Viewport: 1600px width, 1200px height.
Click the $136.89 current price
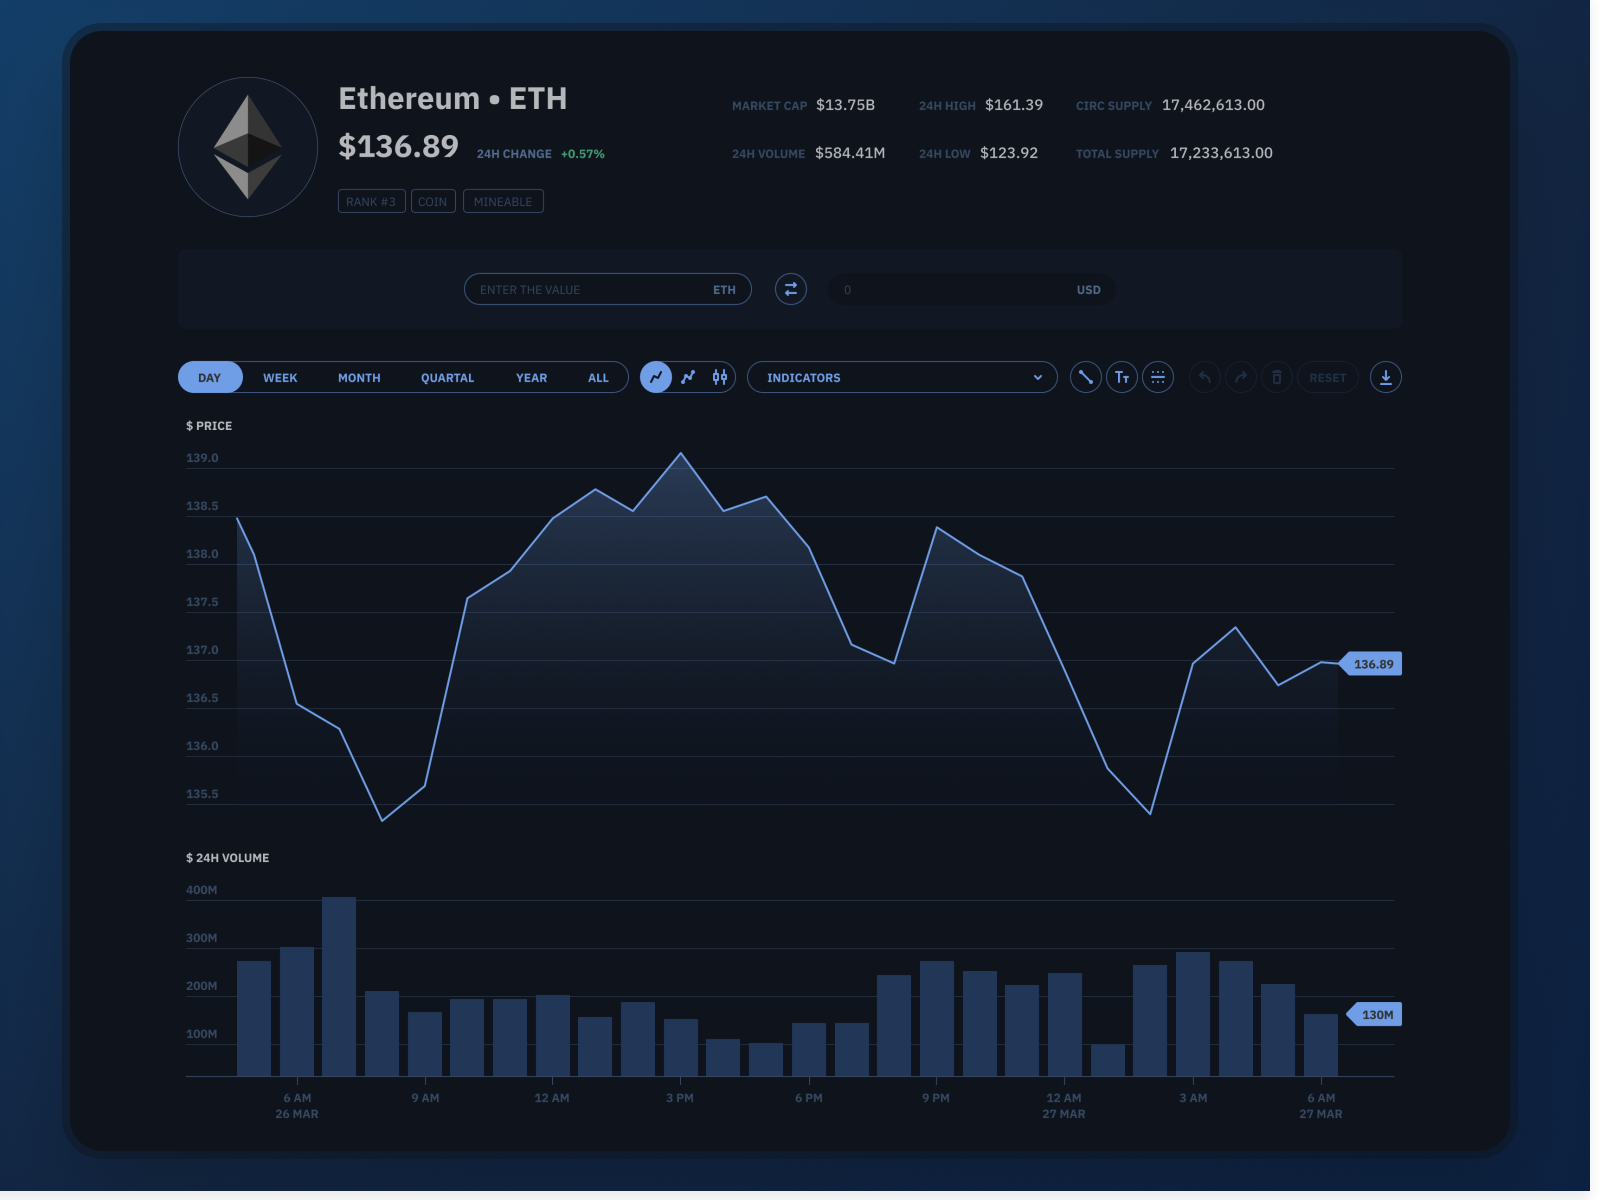398,146
